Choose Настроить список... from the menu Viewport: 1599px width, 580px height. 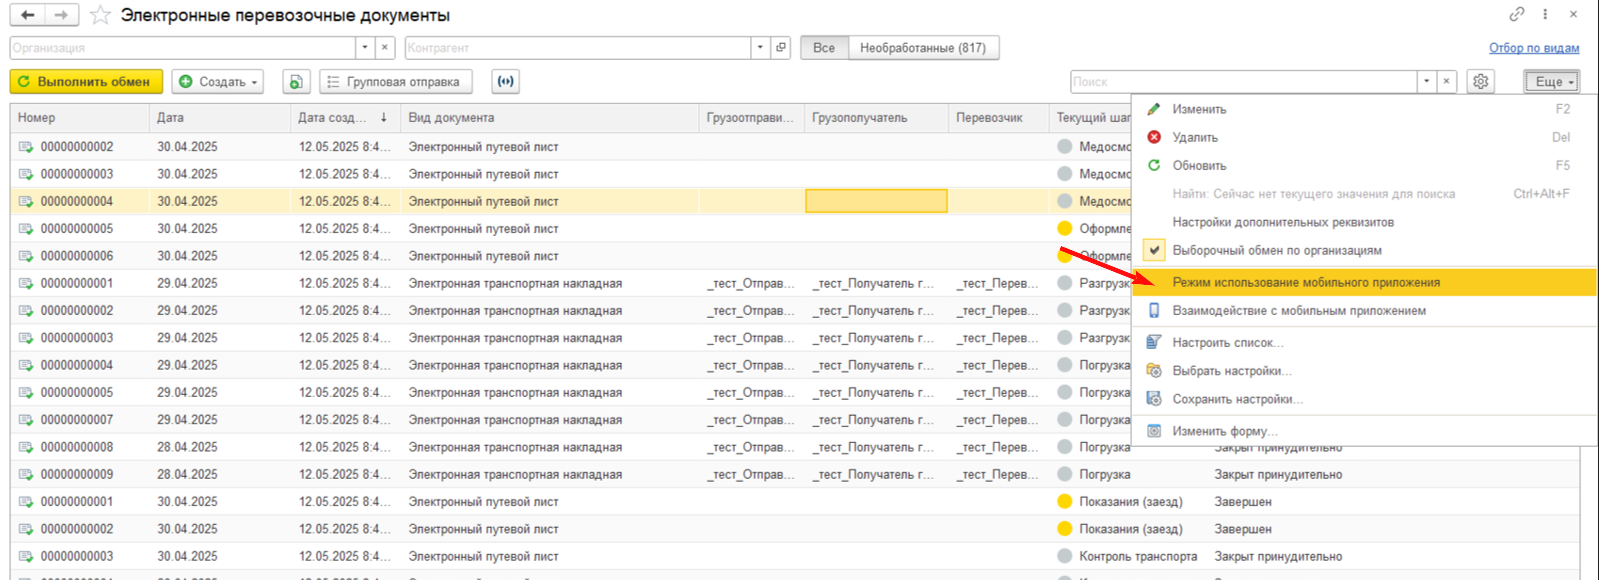[1228, 342]
